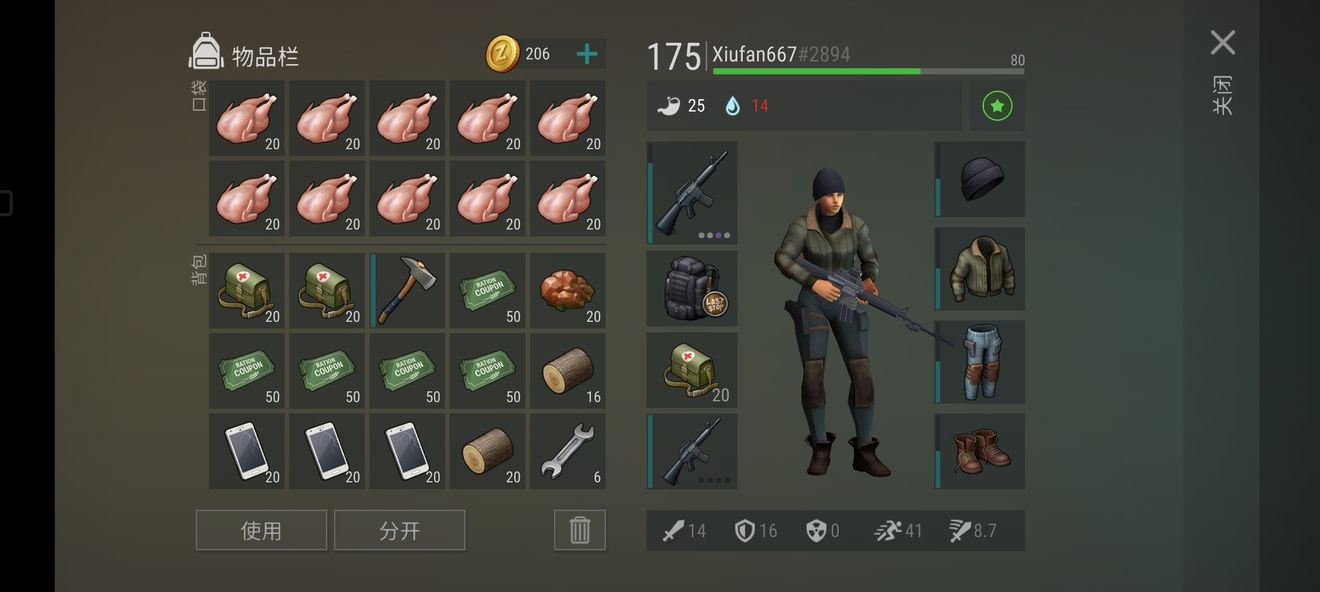This screenshot has width=1320, height=592.
Task: Select the primary assault rifle slot
Action: point(692,193)
